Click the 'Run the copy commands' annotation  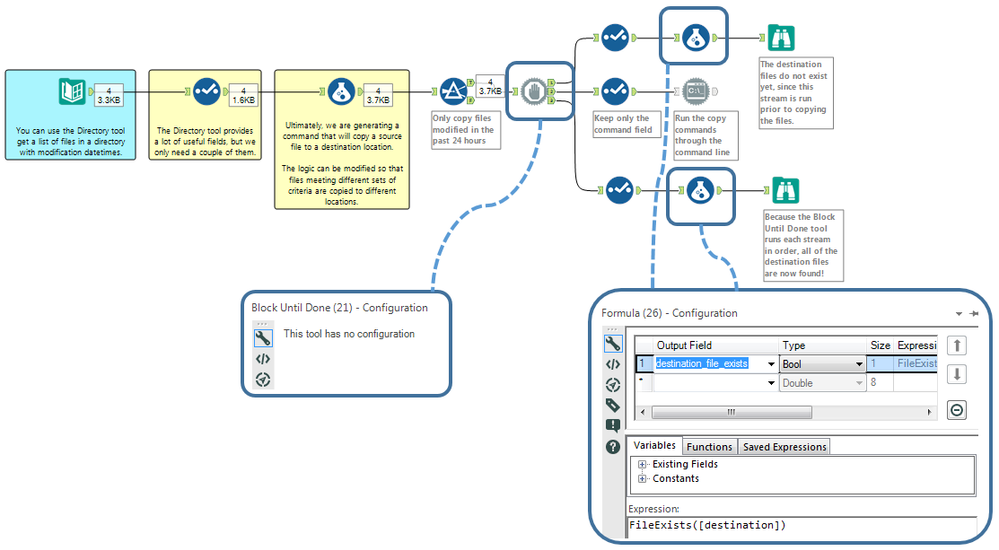[x=705, y=135]
